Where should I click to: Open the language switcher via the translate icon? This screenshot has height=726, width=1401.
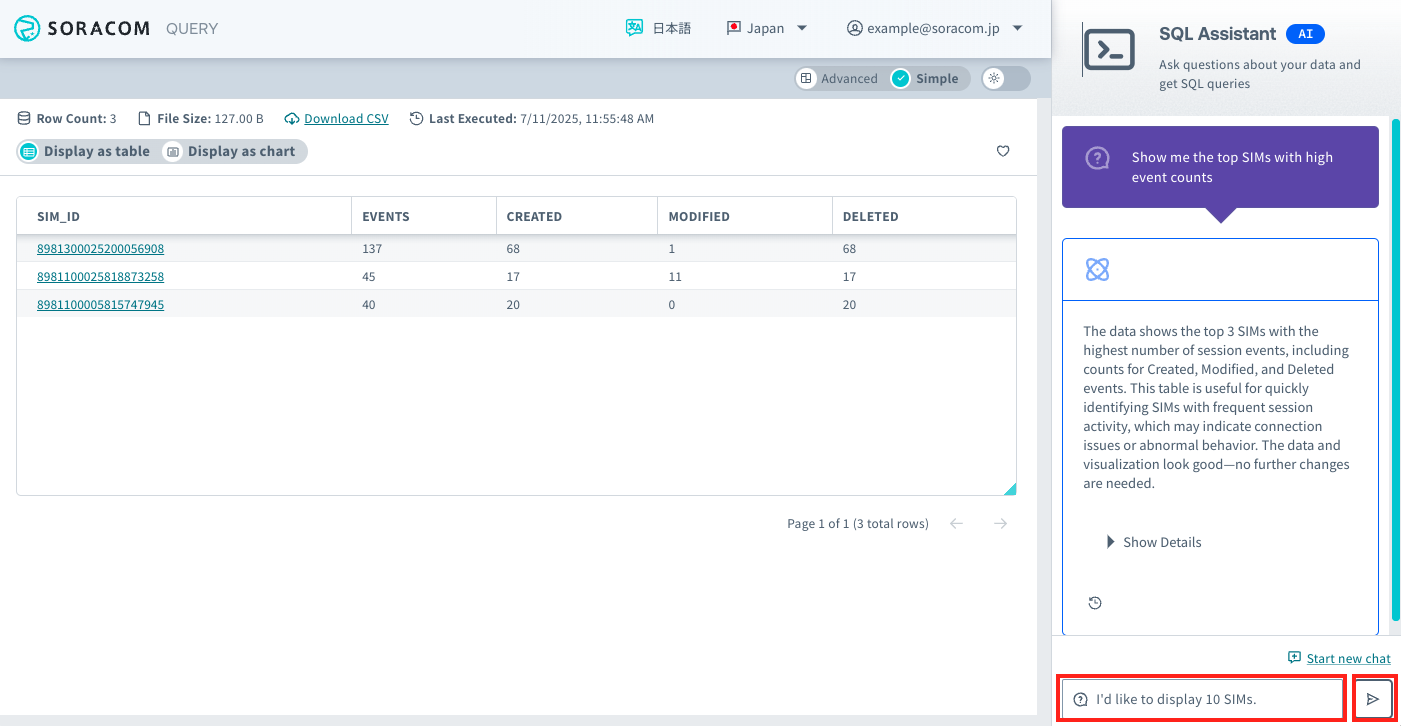click(634, 28)
